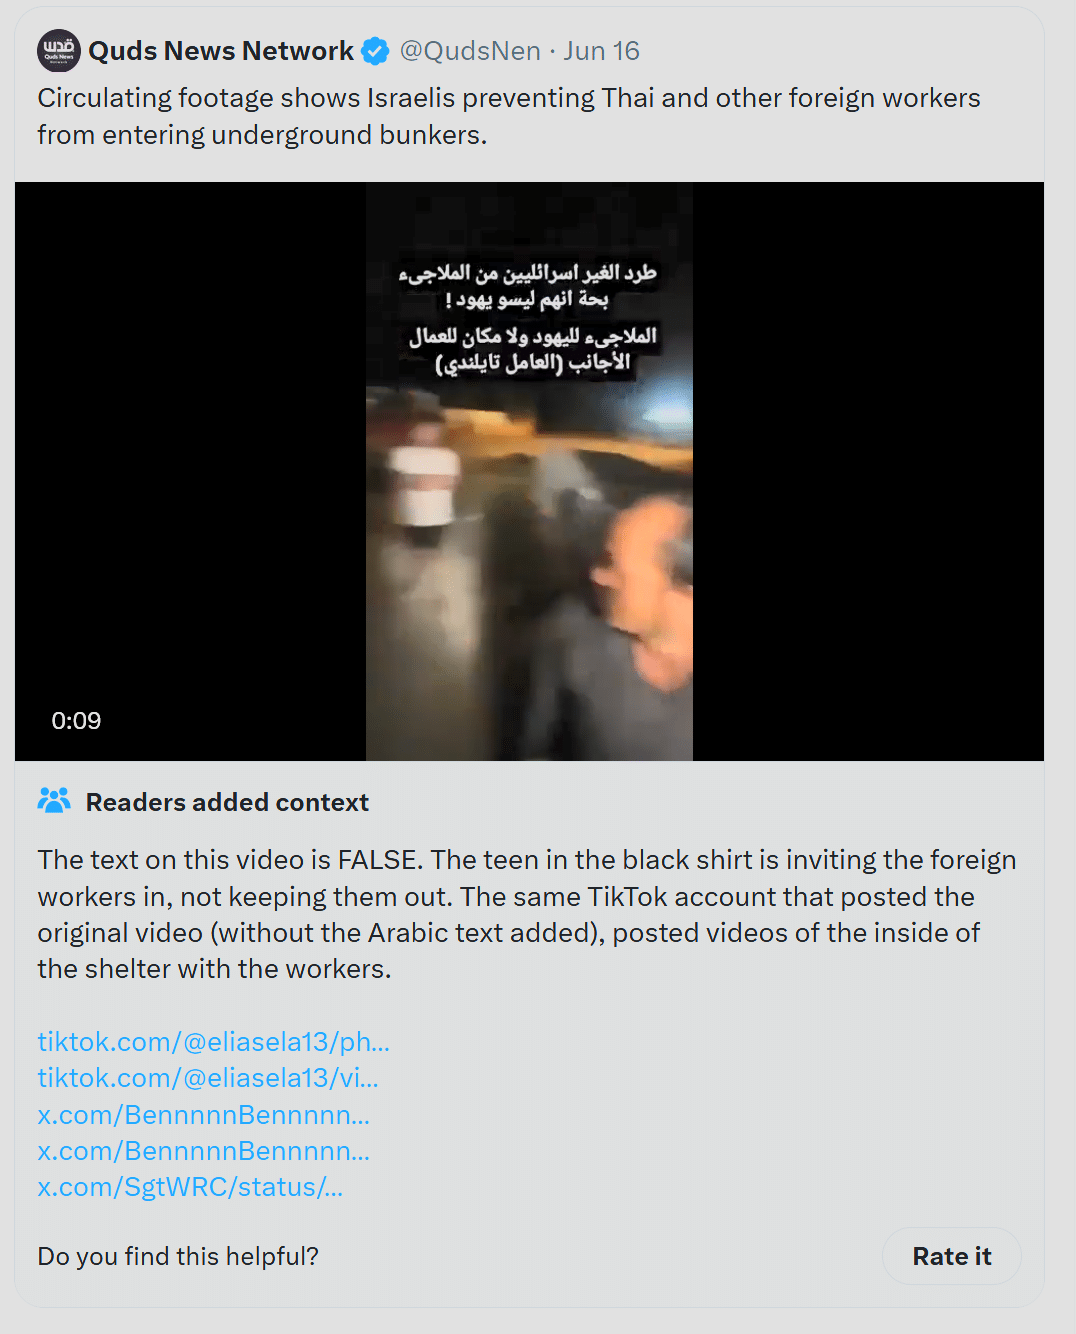Click the Readers added context people icon
The height and width of the screenshot is (1334, 1076).
54,801
